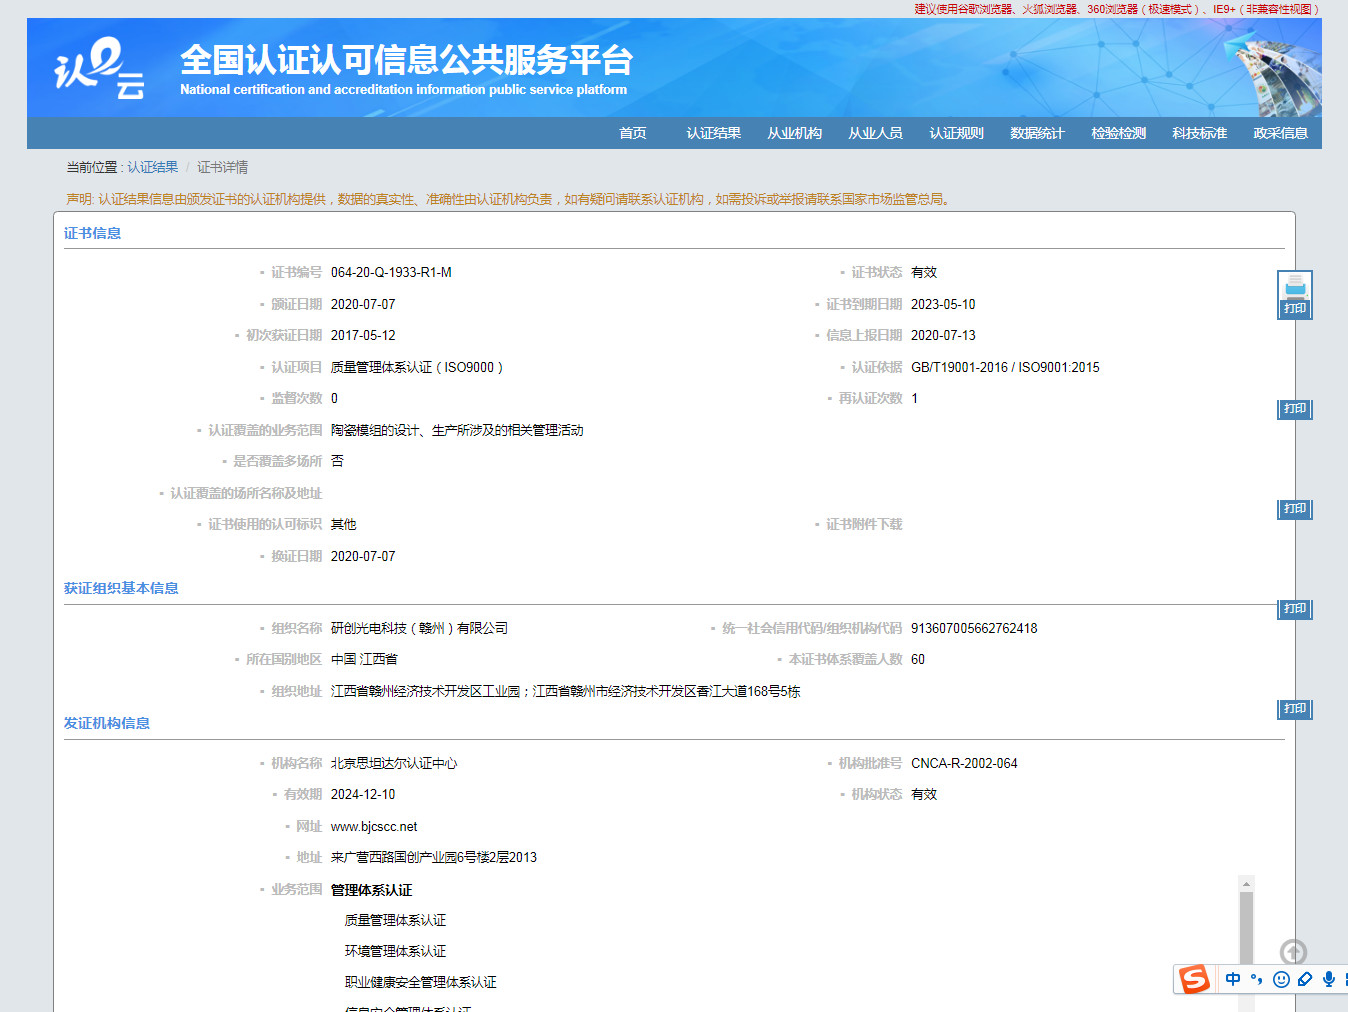The width and height of the screenshot is (1348, 1012).
Task: Click the 发证机构信息 section heading
Action: [107, 723]
